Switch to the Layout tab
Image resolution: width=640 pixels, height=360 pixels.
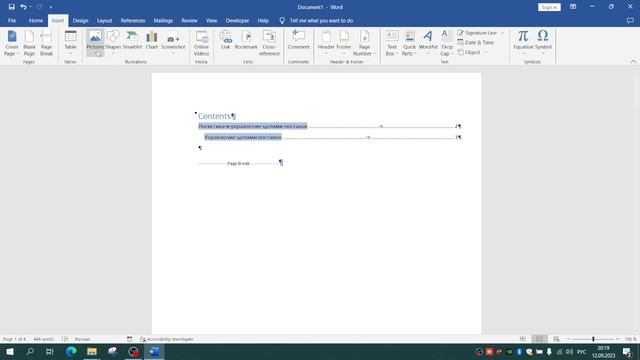pyautogui.click(x=104, y=20)
